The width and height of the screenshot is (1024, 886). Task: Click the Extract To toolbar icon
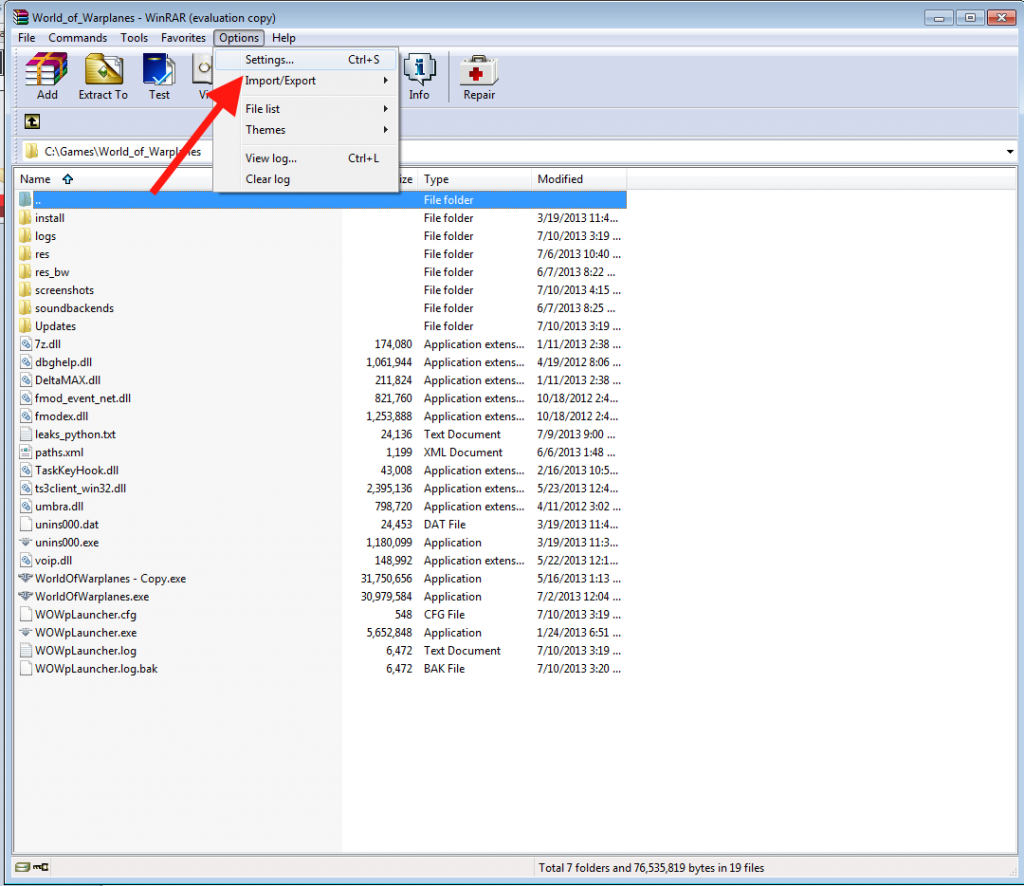103,69
